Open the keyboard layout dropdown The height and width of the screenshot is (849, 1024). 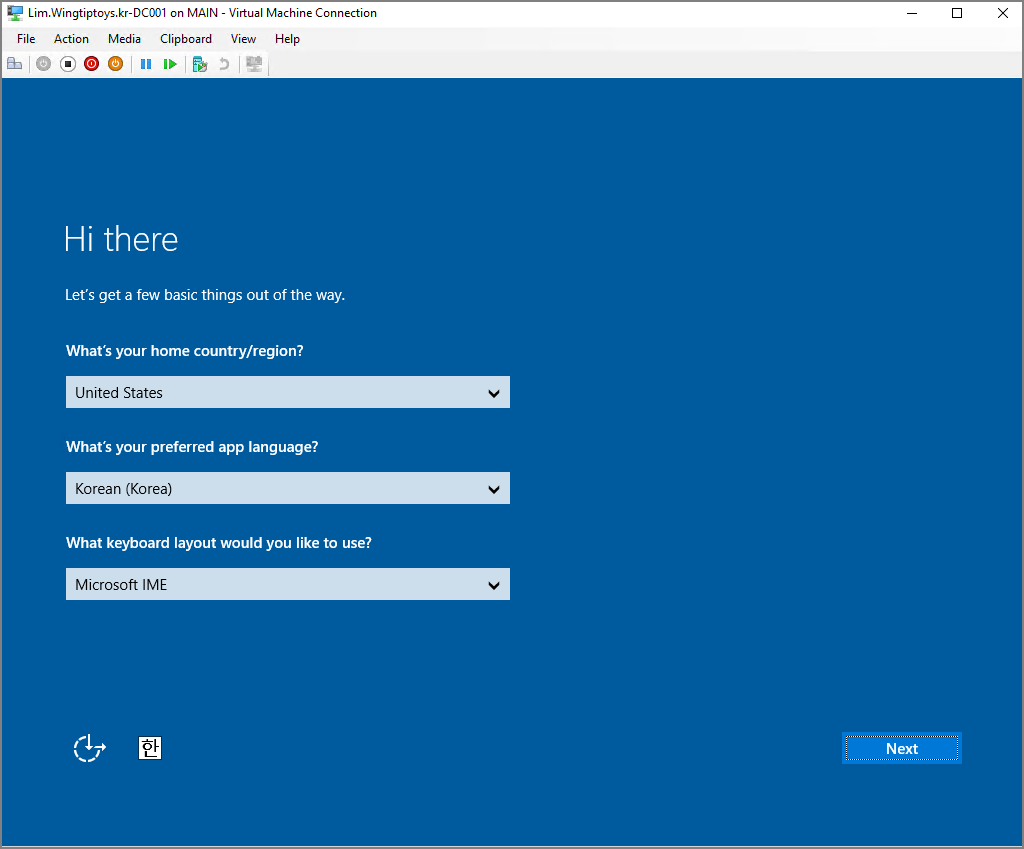287,584
